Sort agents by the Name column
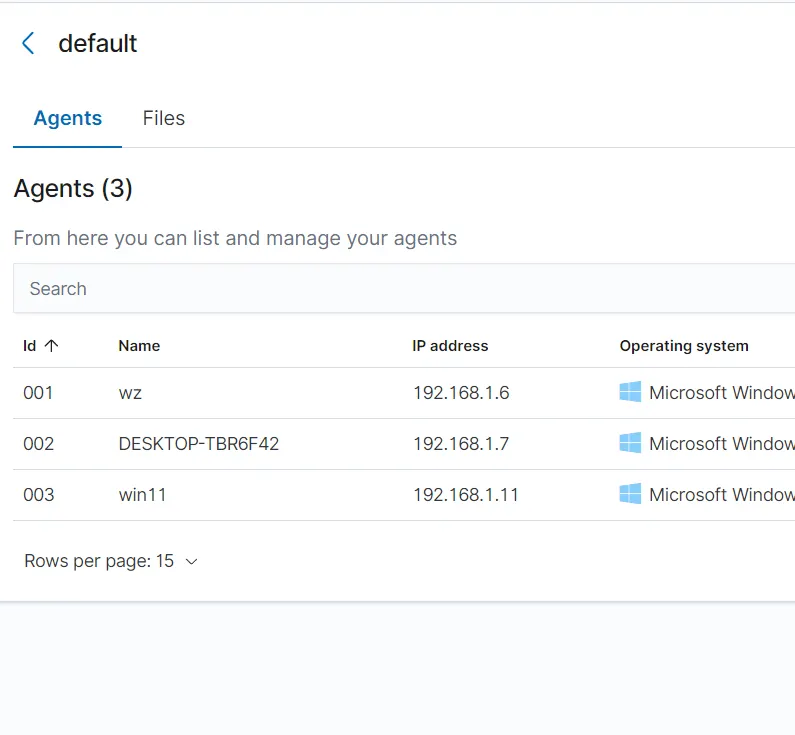Viewport: 795px width, 735px height. point(139,346)
